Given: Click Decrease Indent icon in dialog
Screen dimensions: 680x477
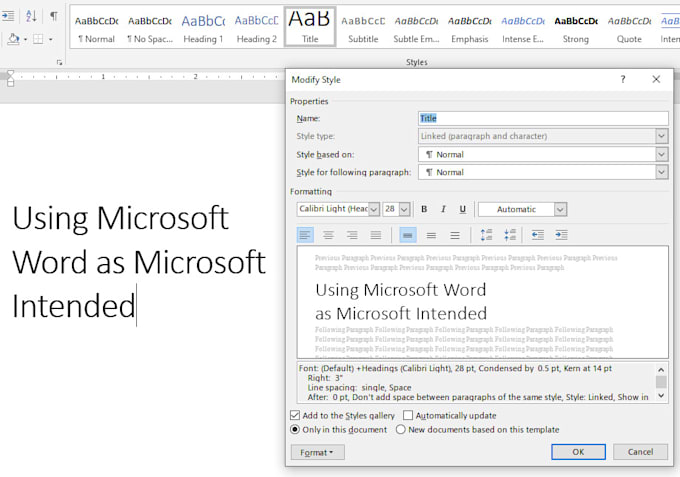Looking at the screenshot, I should tap(538, 235).
